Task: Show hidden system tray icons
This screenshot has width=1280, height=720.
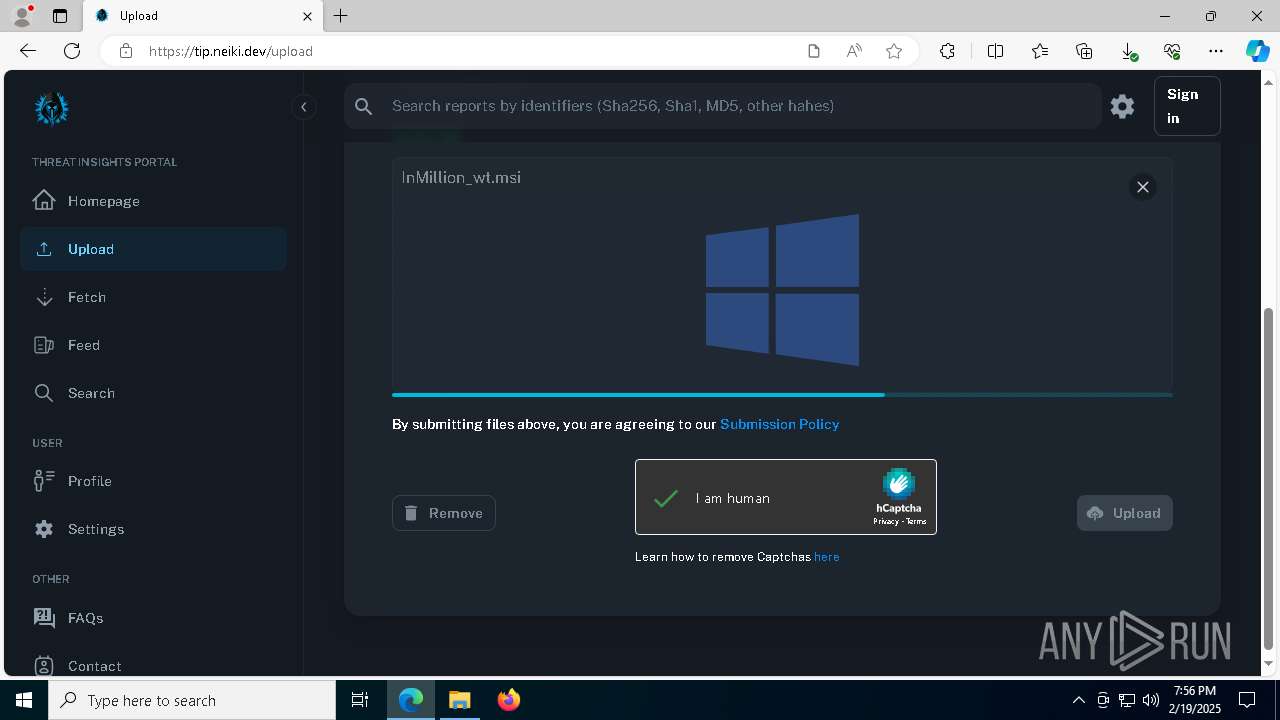Action: 1078,700
